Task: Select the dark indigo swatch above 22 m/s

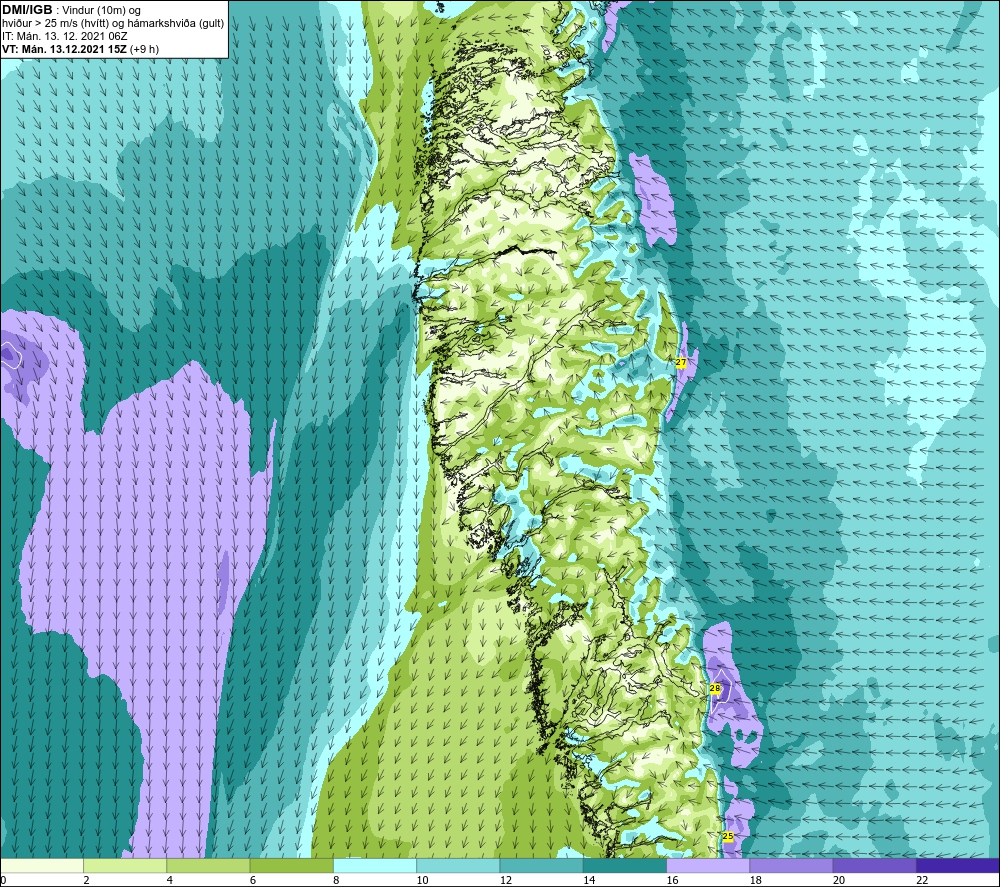Action: (x=958, y=865)
